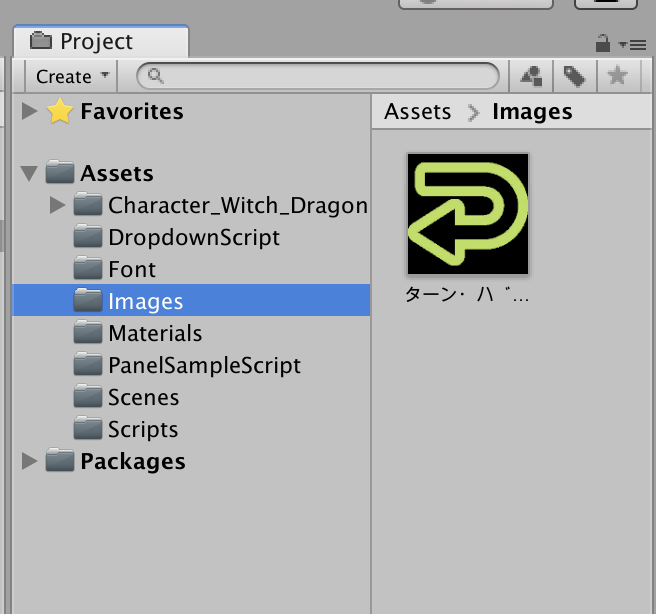Screen dimensions: 656x614
Task: Expand the Favorites tree
Action: pyautogui.click(x=29, y=111)
